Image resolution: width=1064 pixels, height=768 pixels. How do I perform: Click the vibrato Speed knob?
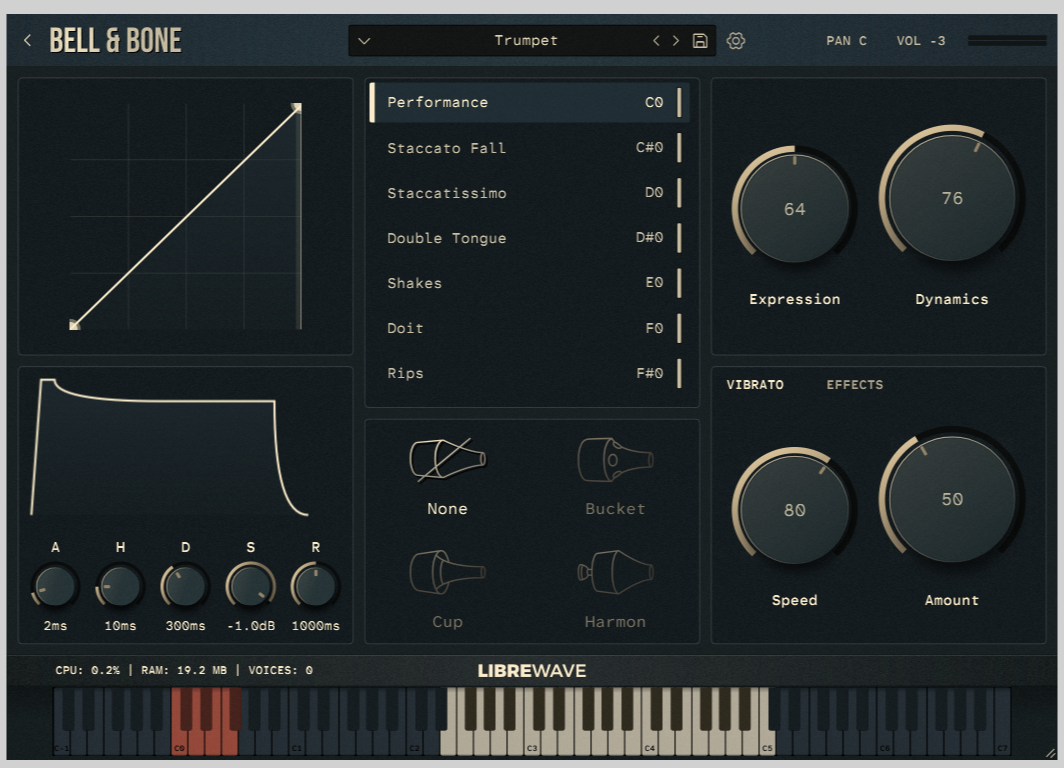[x=795, y=510]
